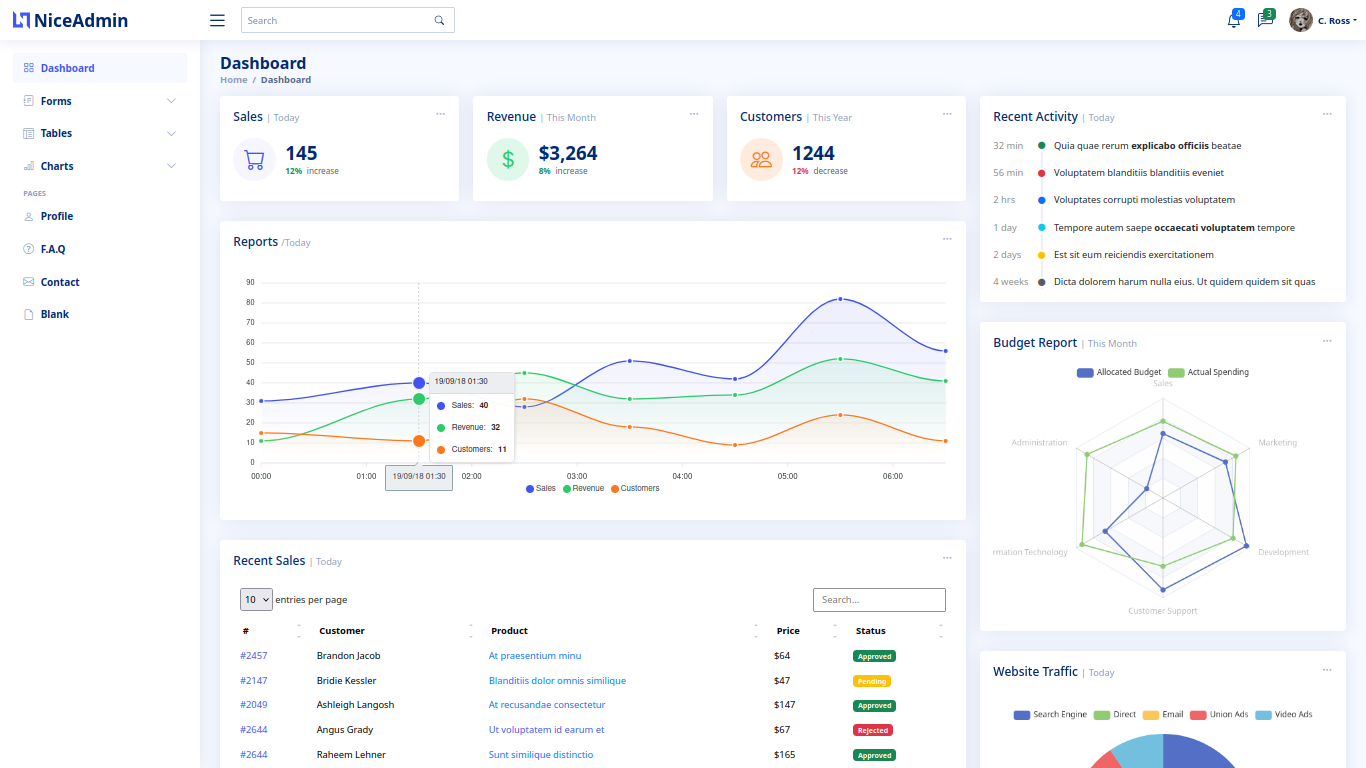
Task: Open the entries per page dropdown
Action: [256, 600]
